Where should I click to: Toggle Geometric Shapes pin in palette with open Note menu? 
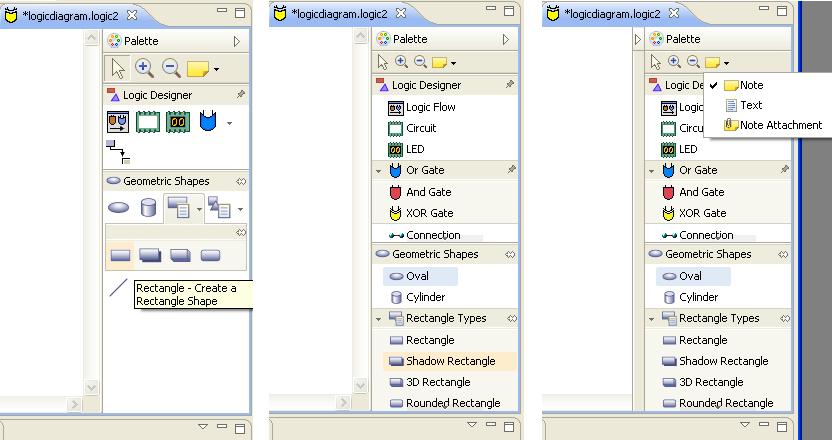[x=783, y=254]
